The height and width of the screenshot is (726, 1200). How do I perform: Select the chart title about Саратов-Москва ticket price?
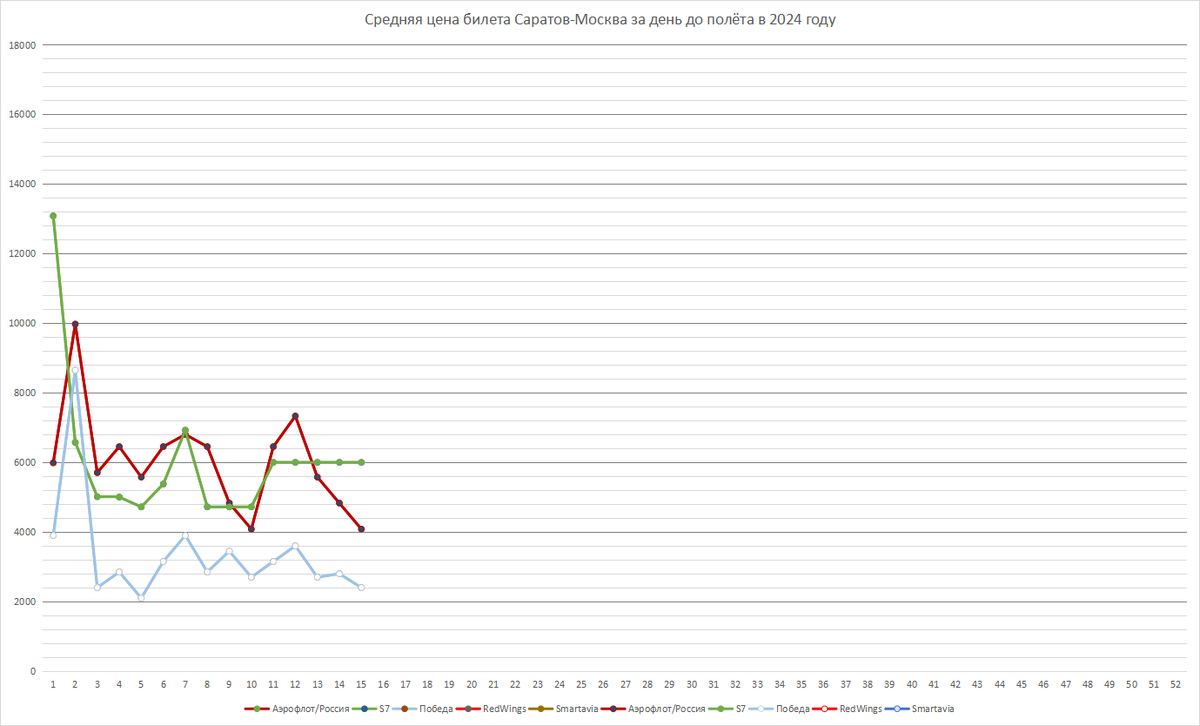click(x=600, y=19)
